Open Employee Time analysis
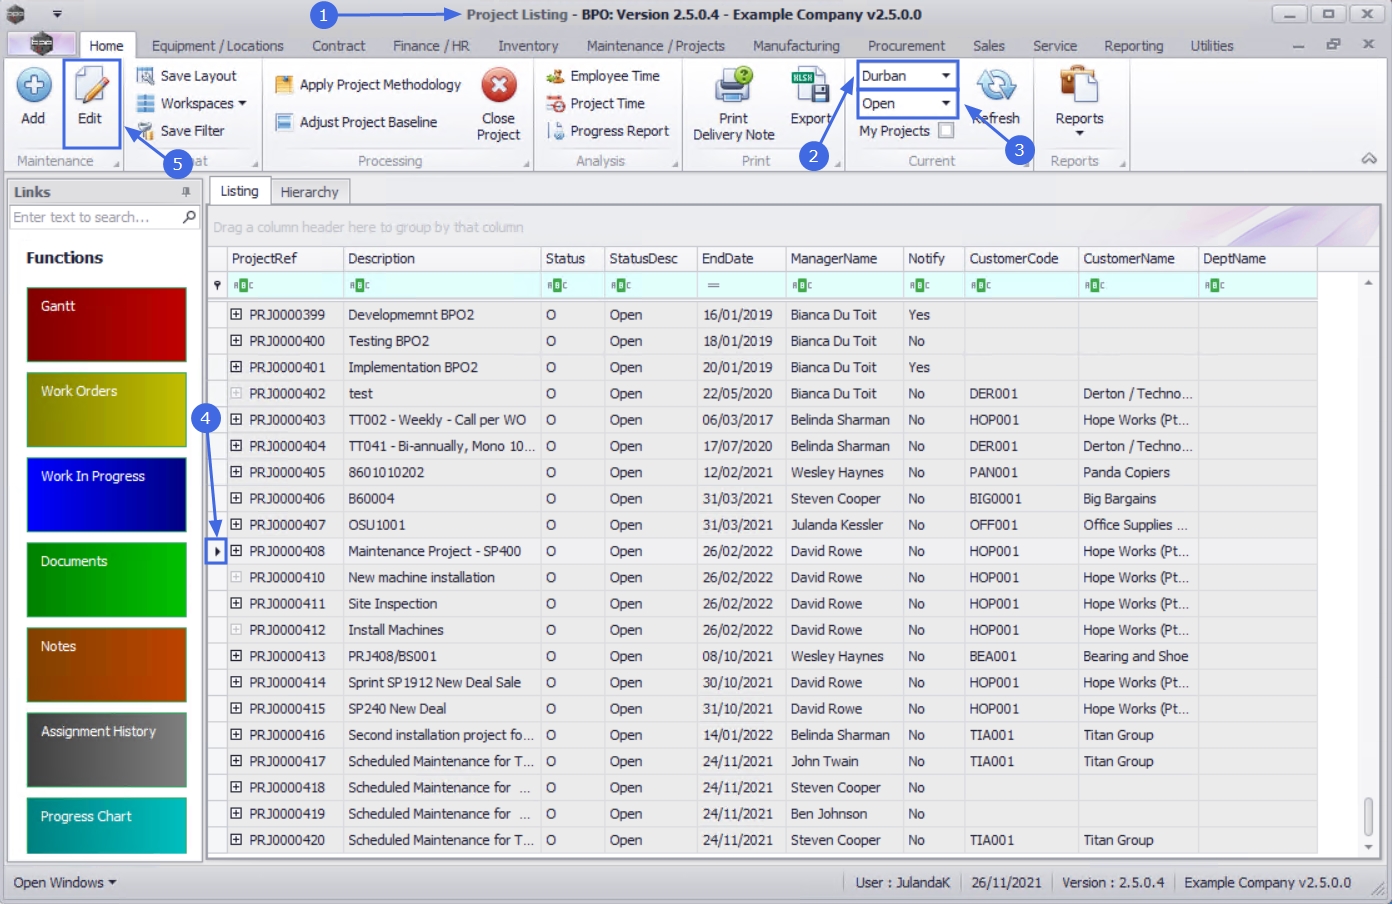 point(603,76)
